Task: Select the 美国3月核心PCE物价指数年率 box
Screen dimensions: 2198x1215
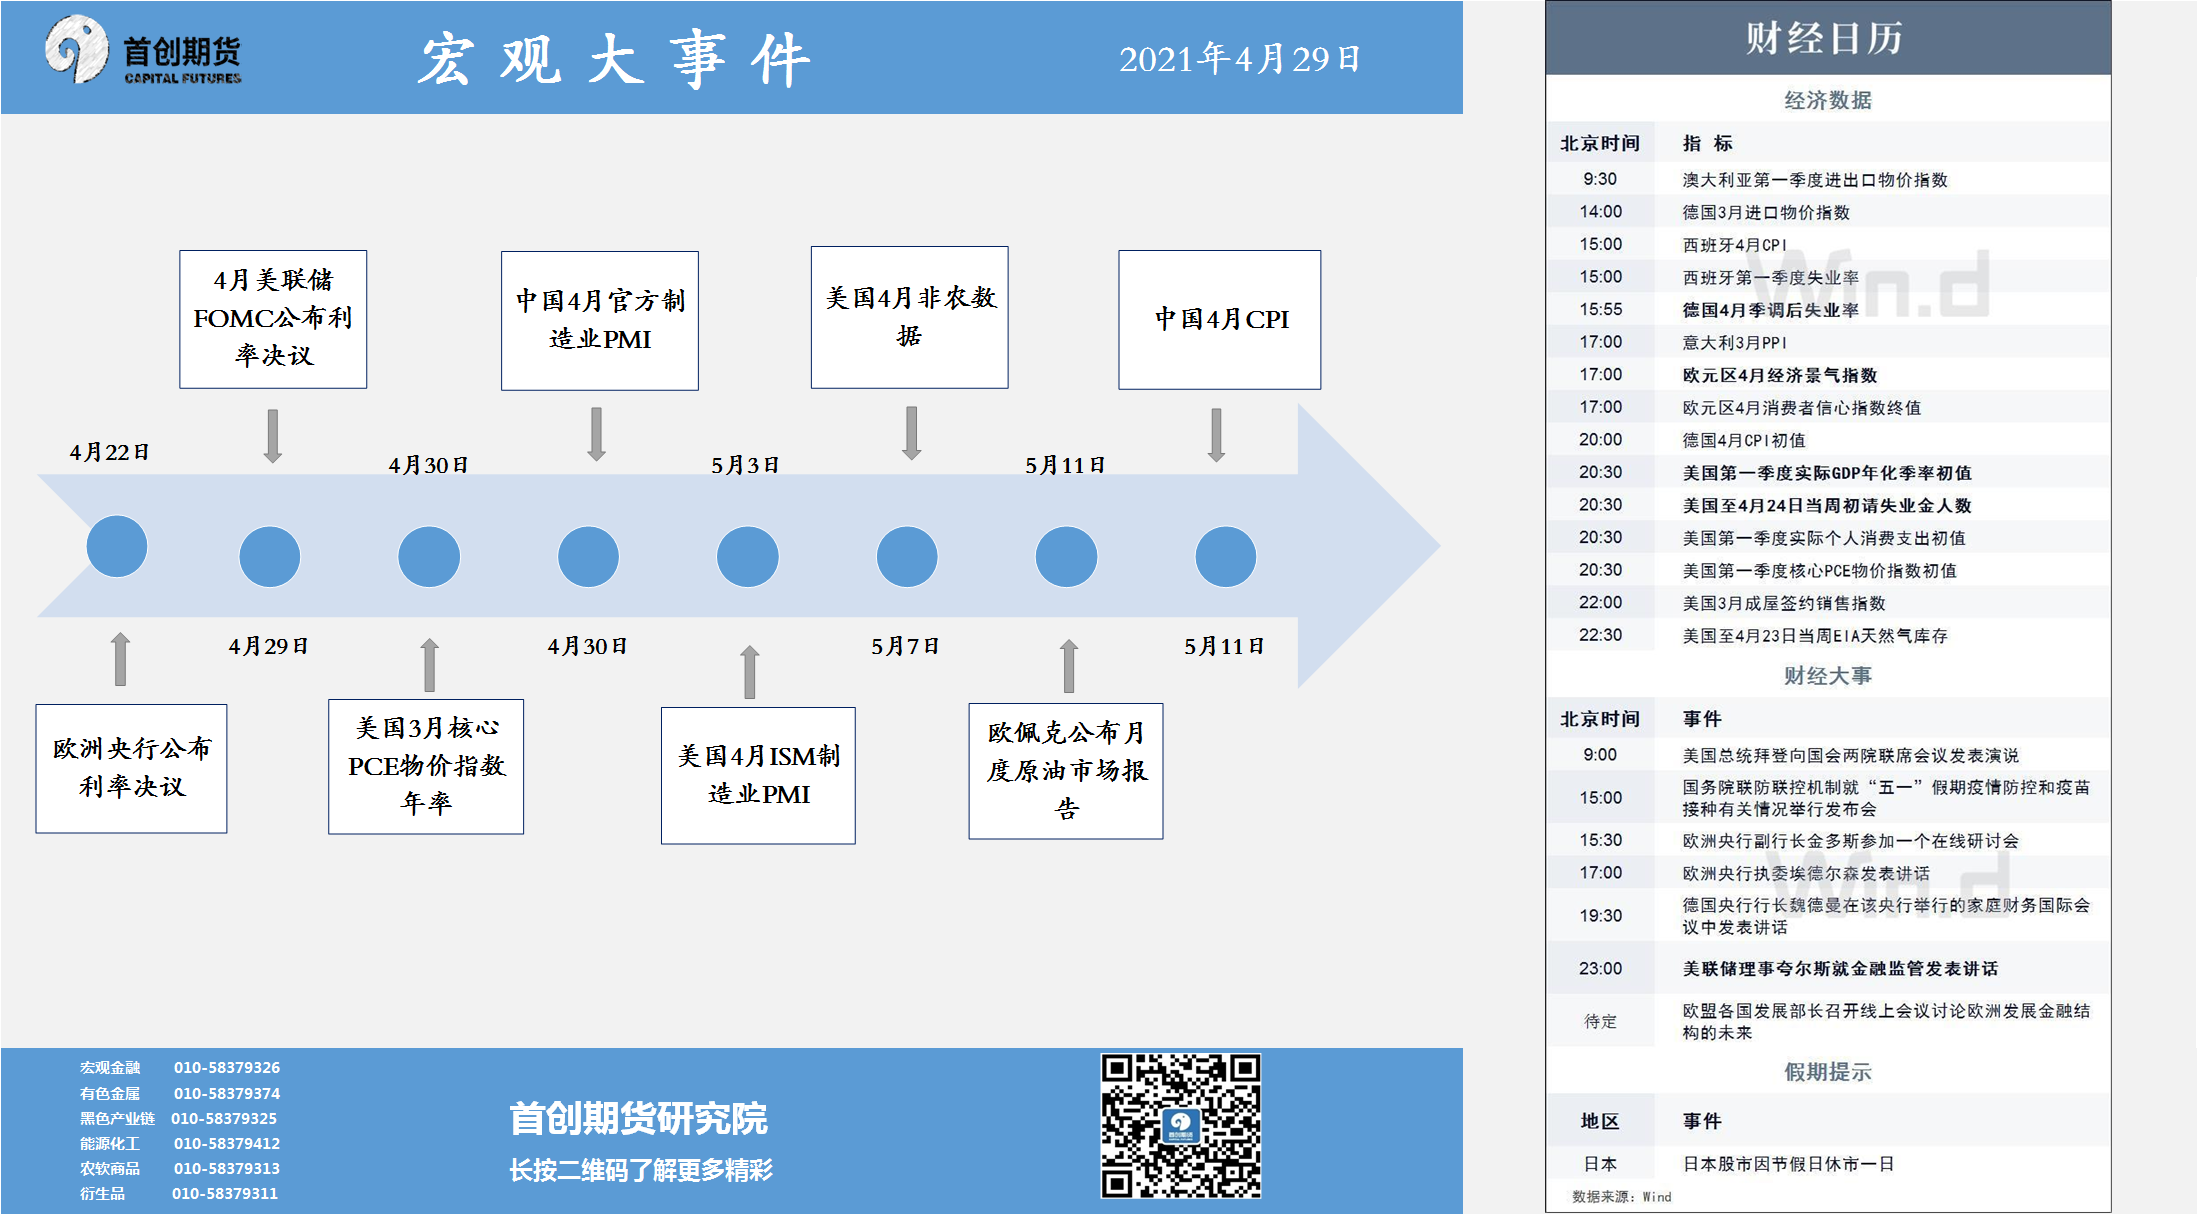Action: pos(426,766)
